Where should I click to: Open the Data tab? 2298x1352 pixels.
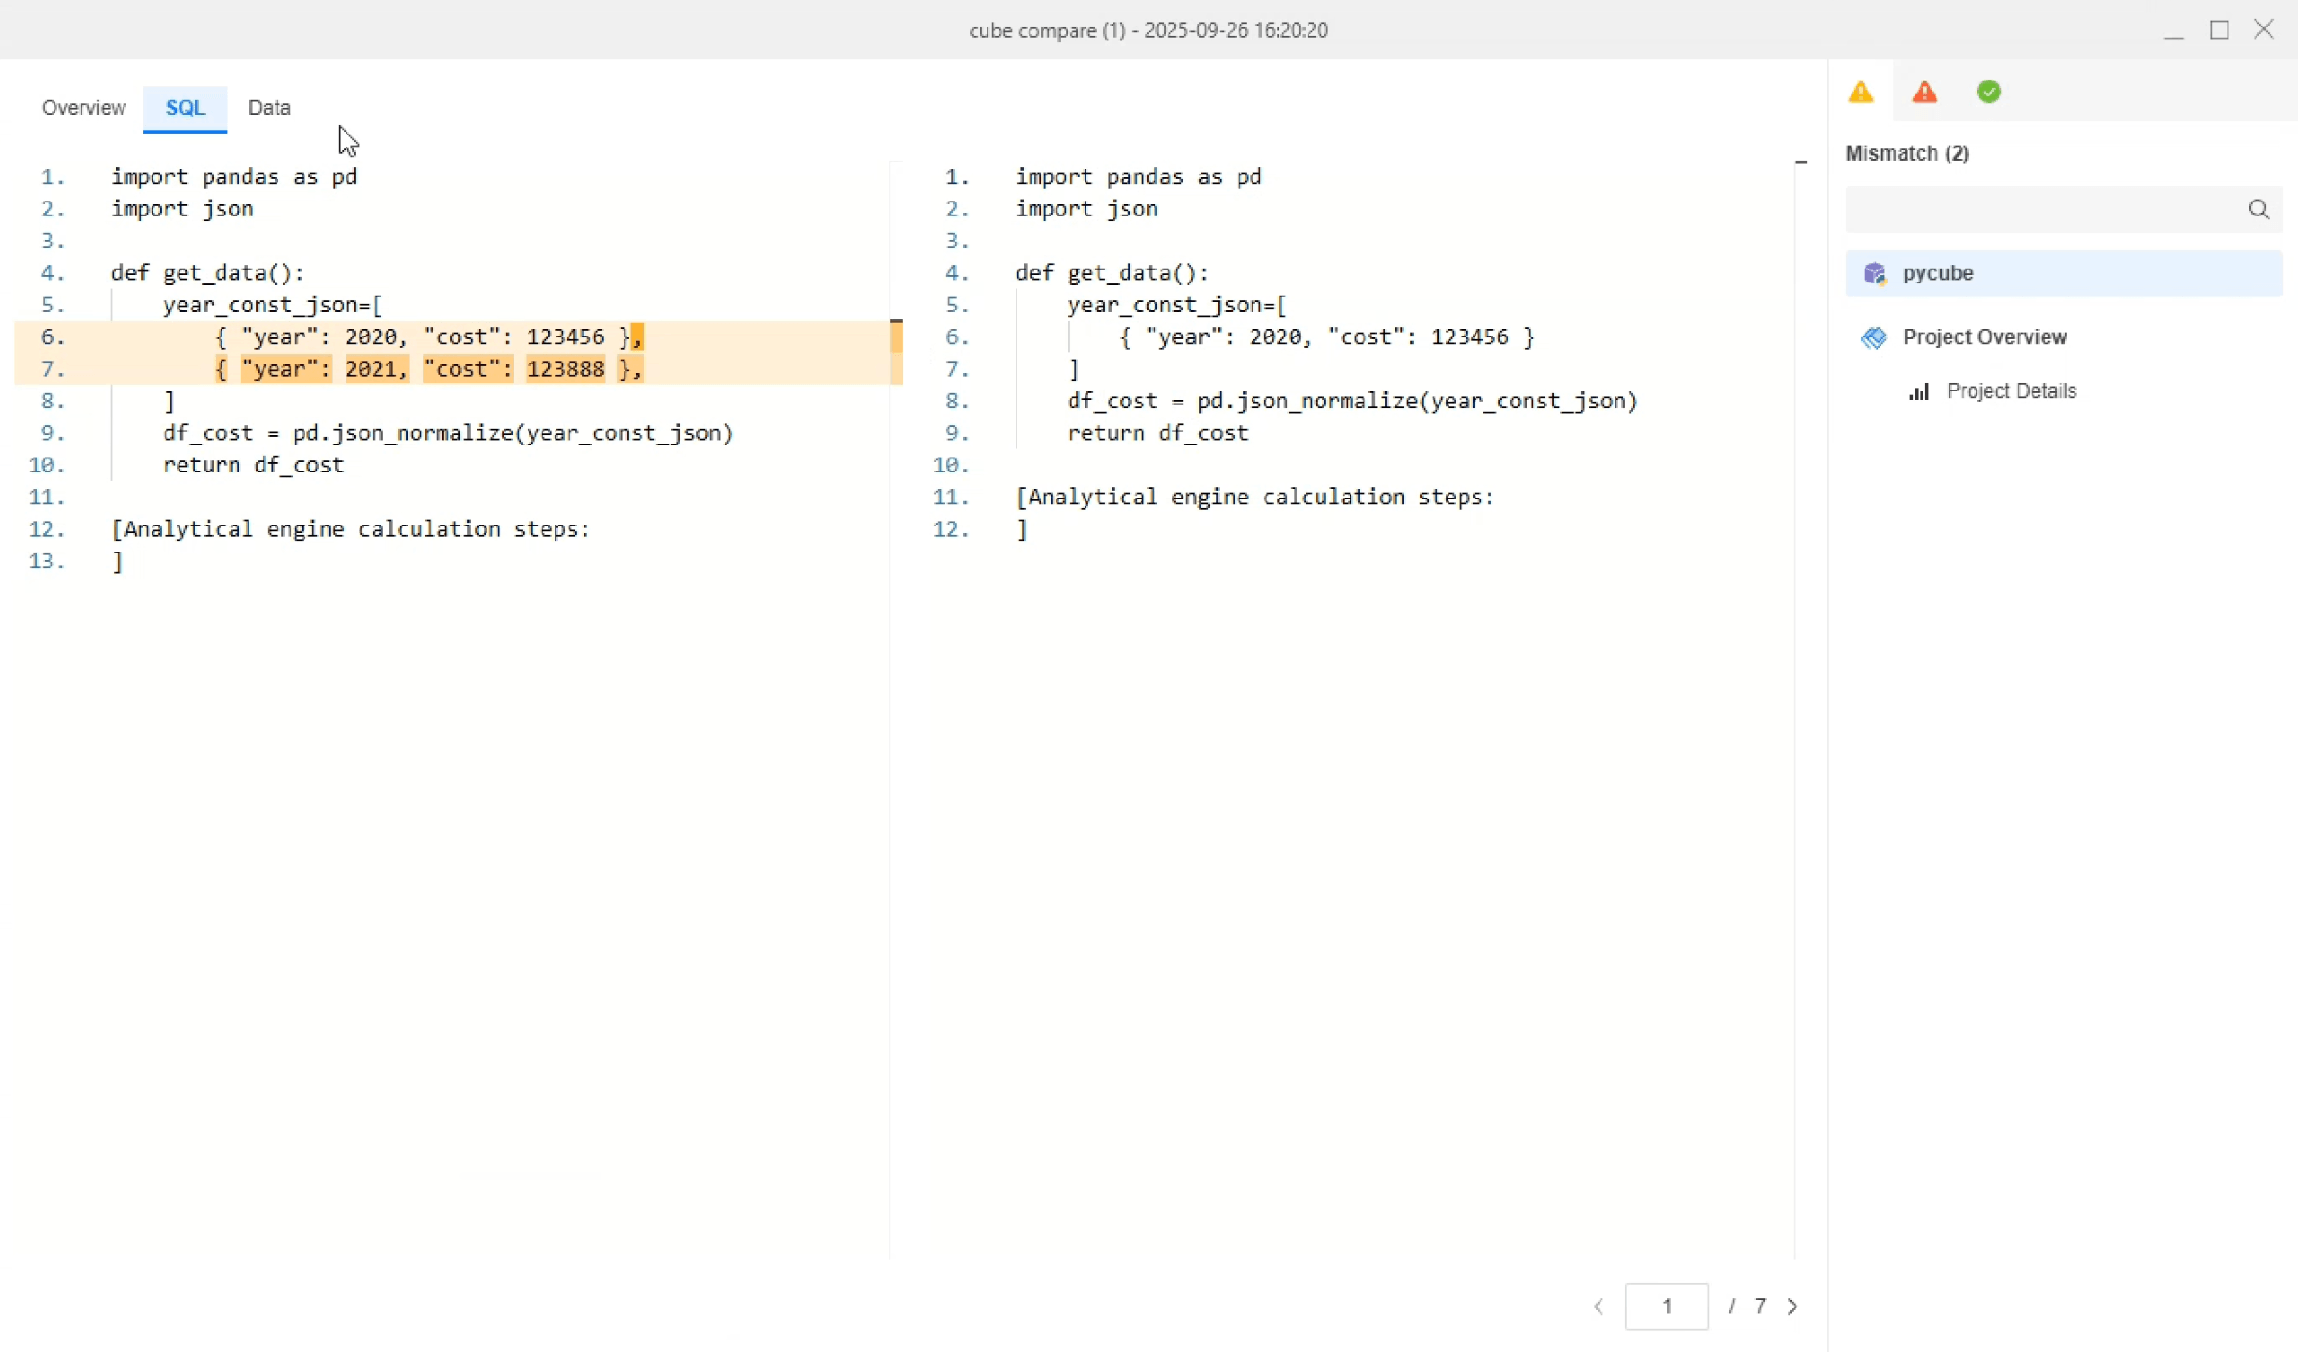pos(269,107)
